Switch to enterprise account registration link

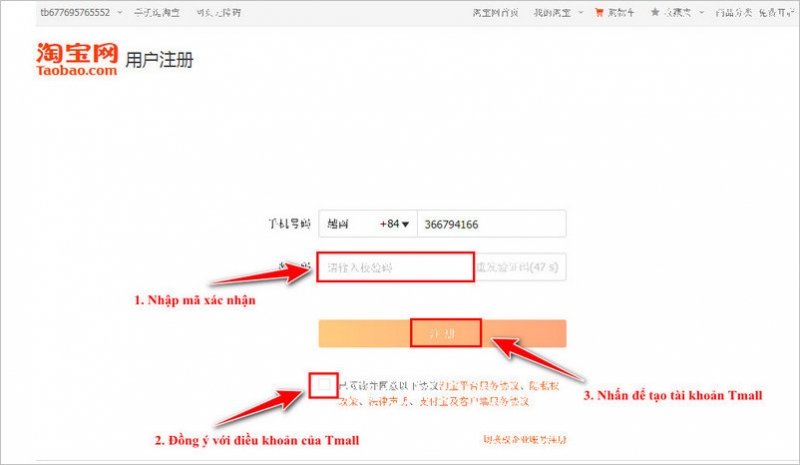(x=524, y=439)
